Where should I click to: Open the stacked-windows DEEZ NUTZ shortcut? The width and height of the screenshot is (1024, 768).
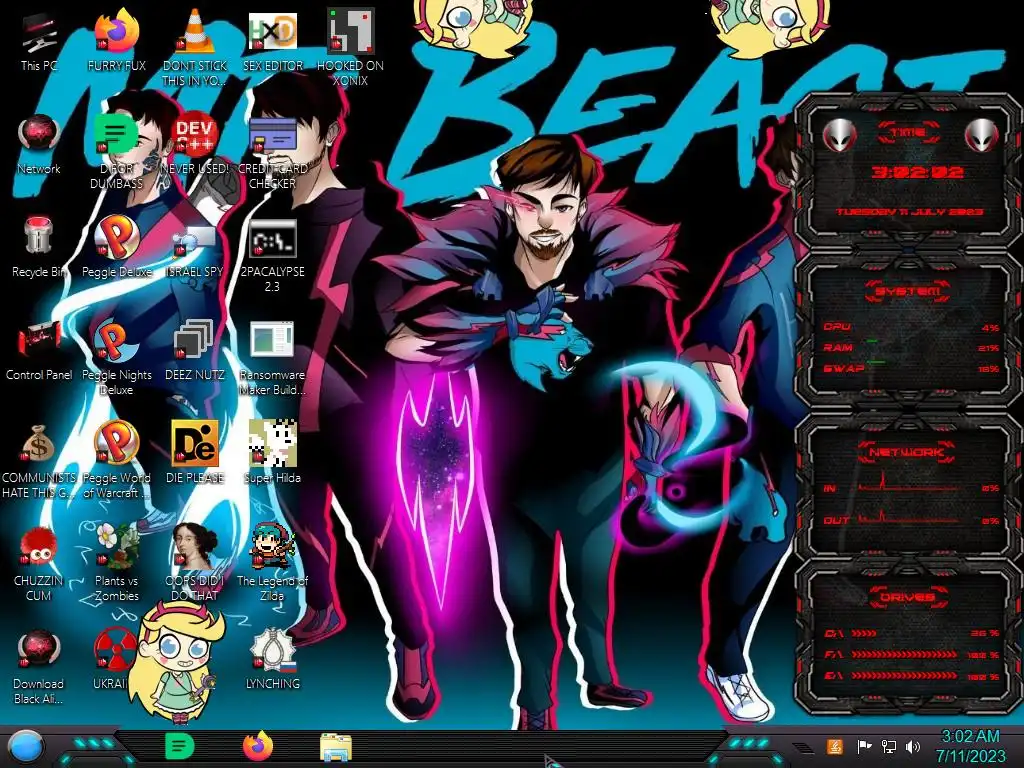pos(195,350)
